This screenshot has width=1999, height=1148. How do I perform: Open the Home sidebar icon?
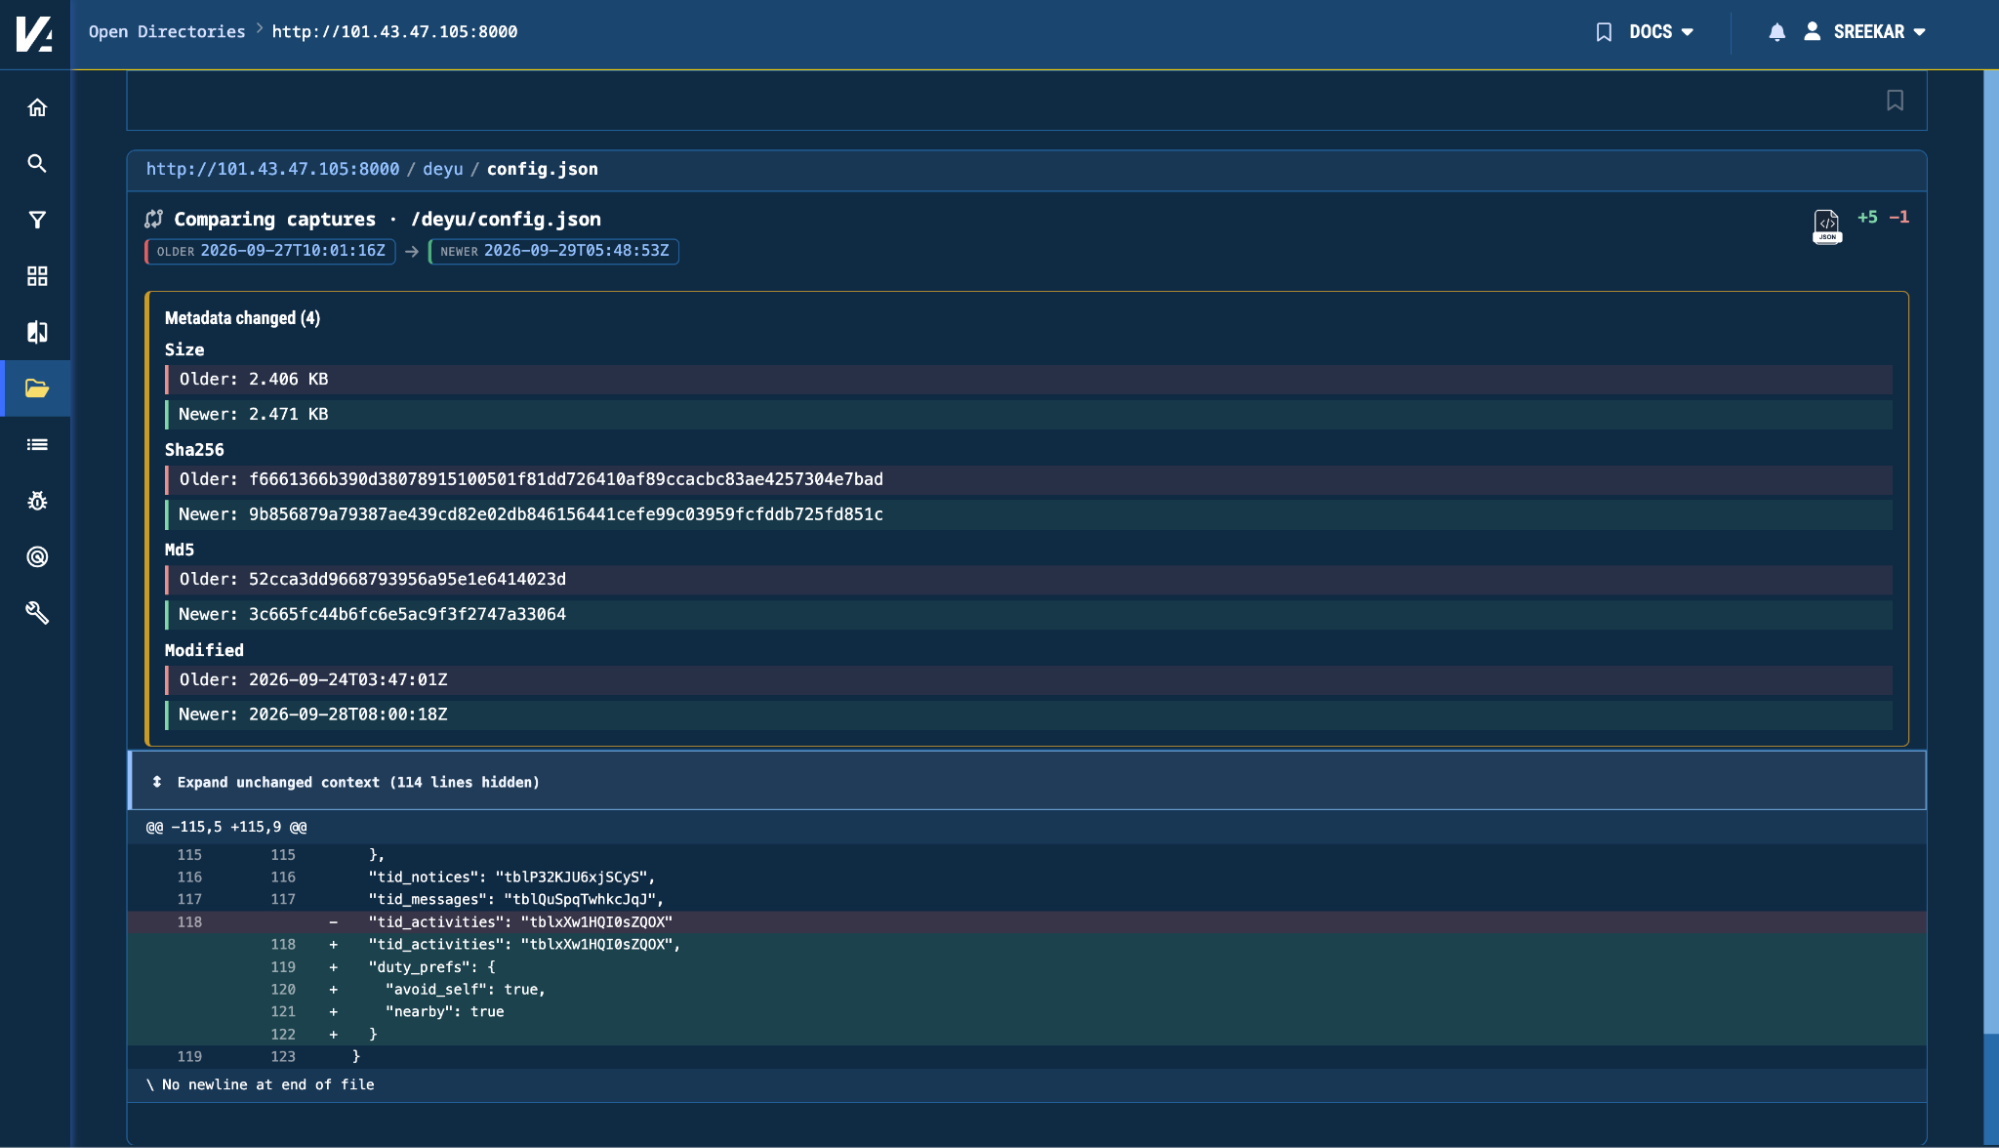tap(37, 107)
